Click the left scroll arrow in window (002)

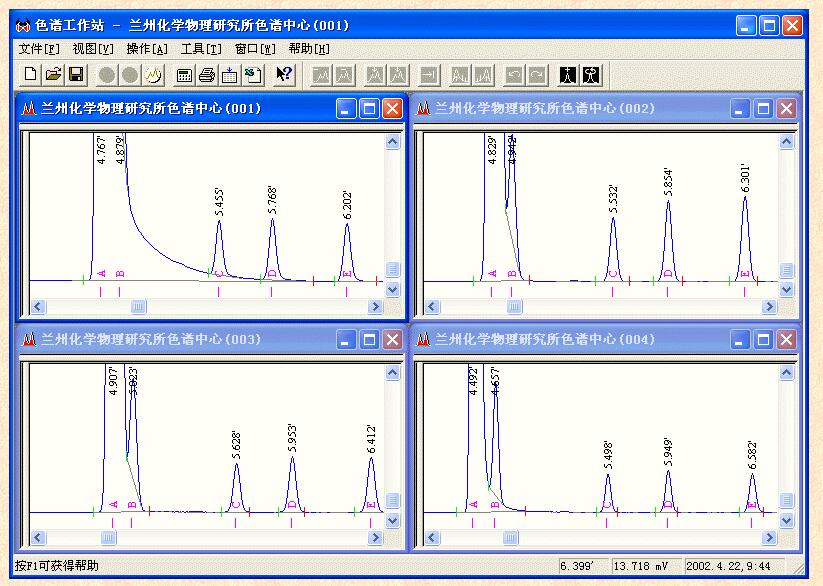coord(432,306)
